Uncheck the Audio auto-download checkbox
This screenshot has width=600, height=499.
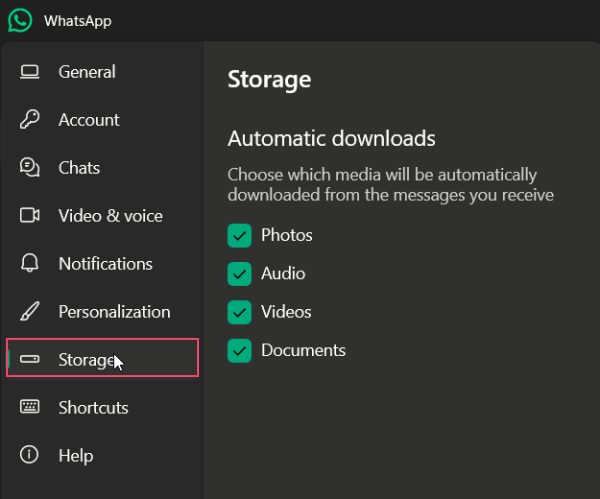point(240,274)
